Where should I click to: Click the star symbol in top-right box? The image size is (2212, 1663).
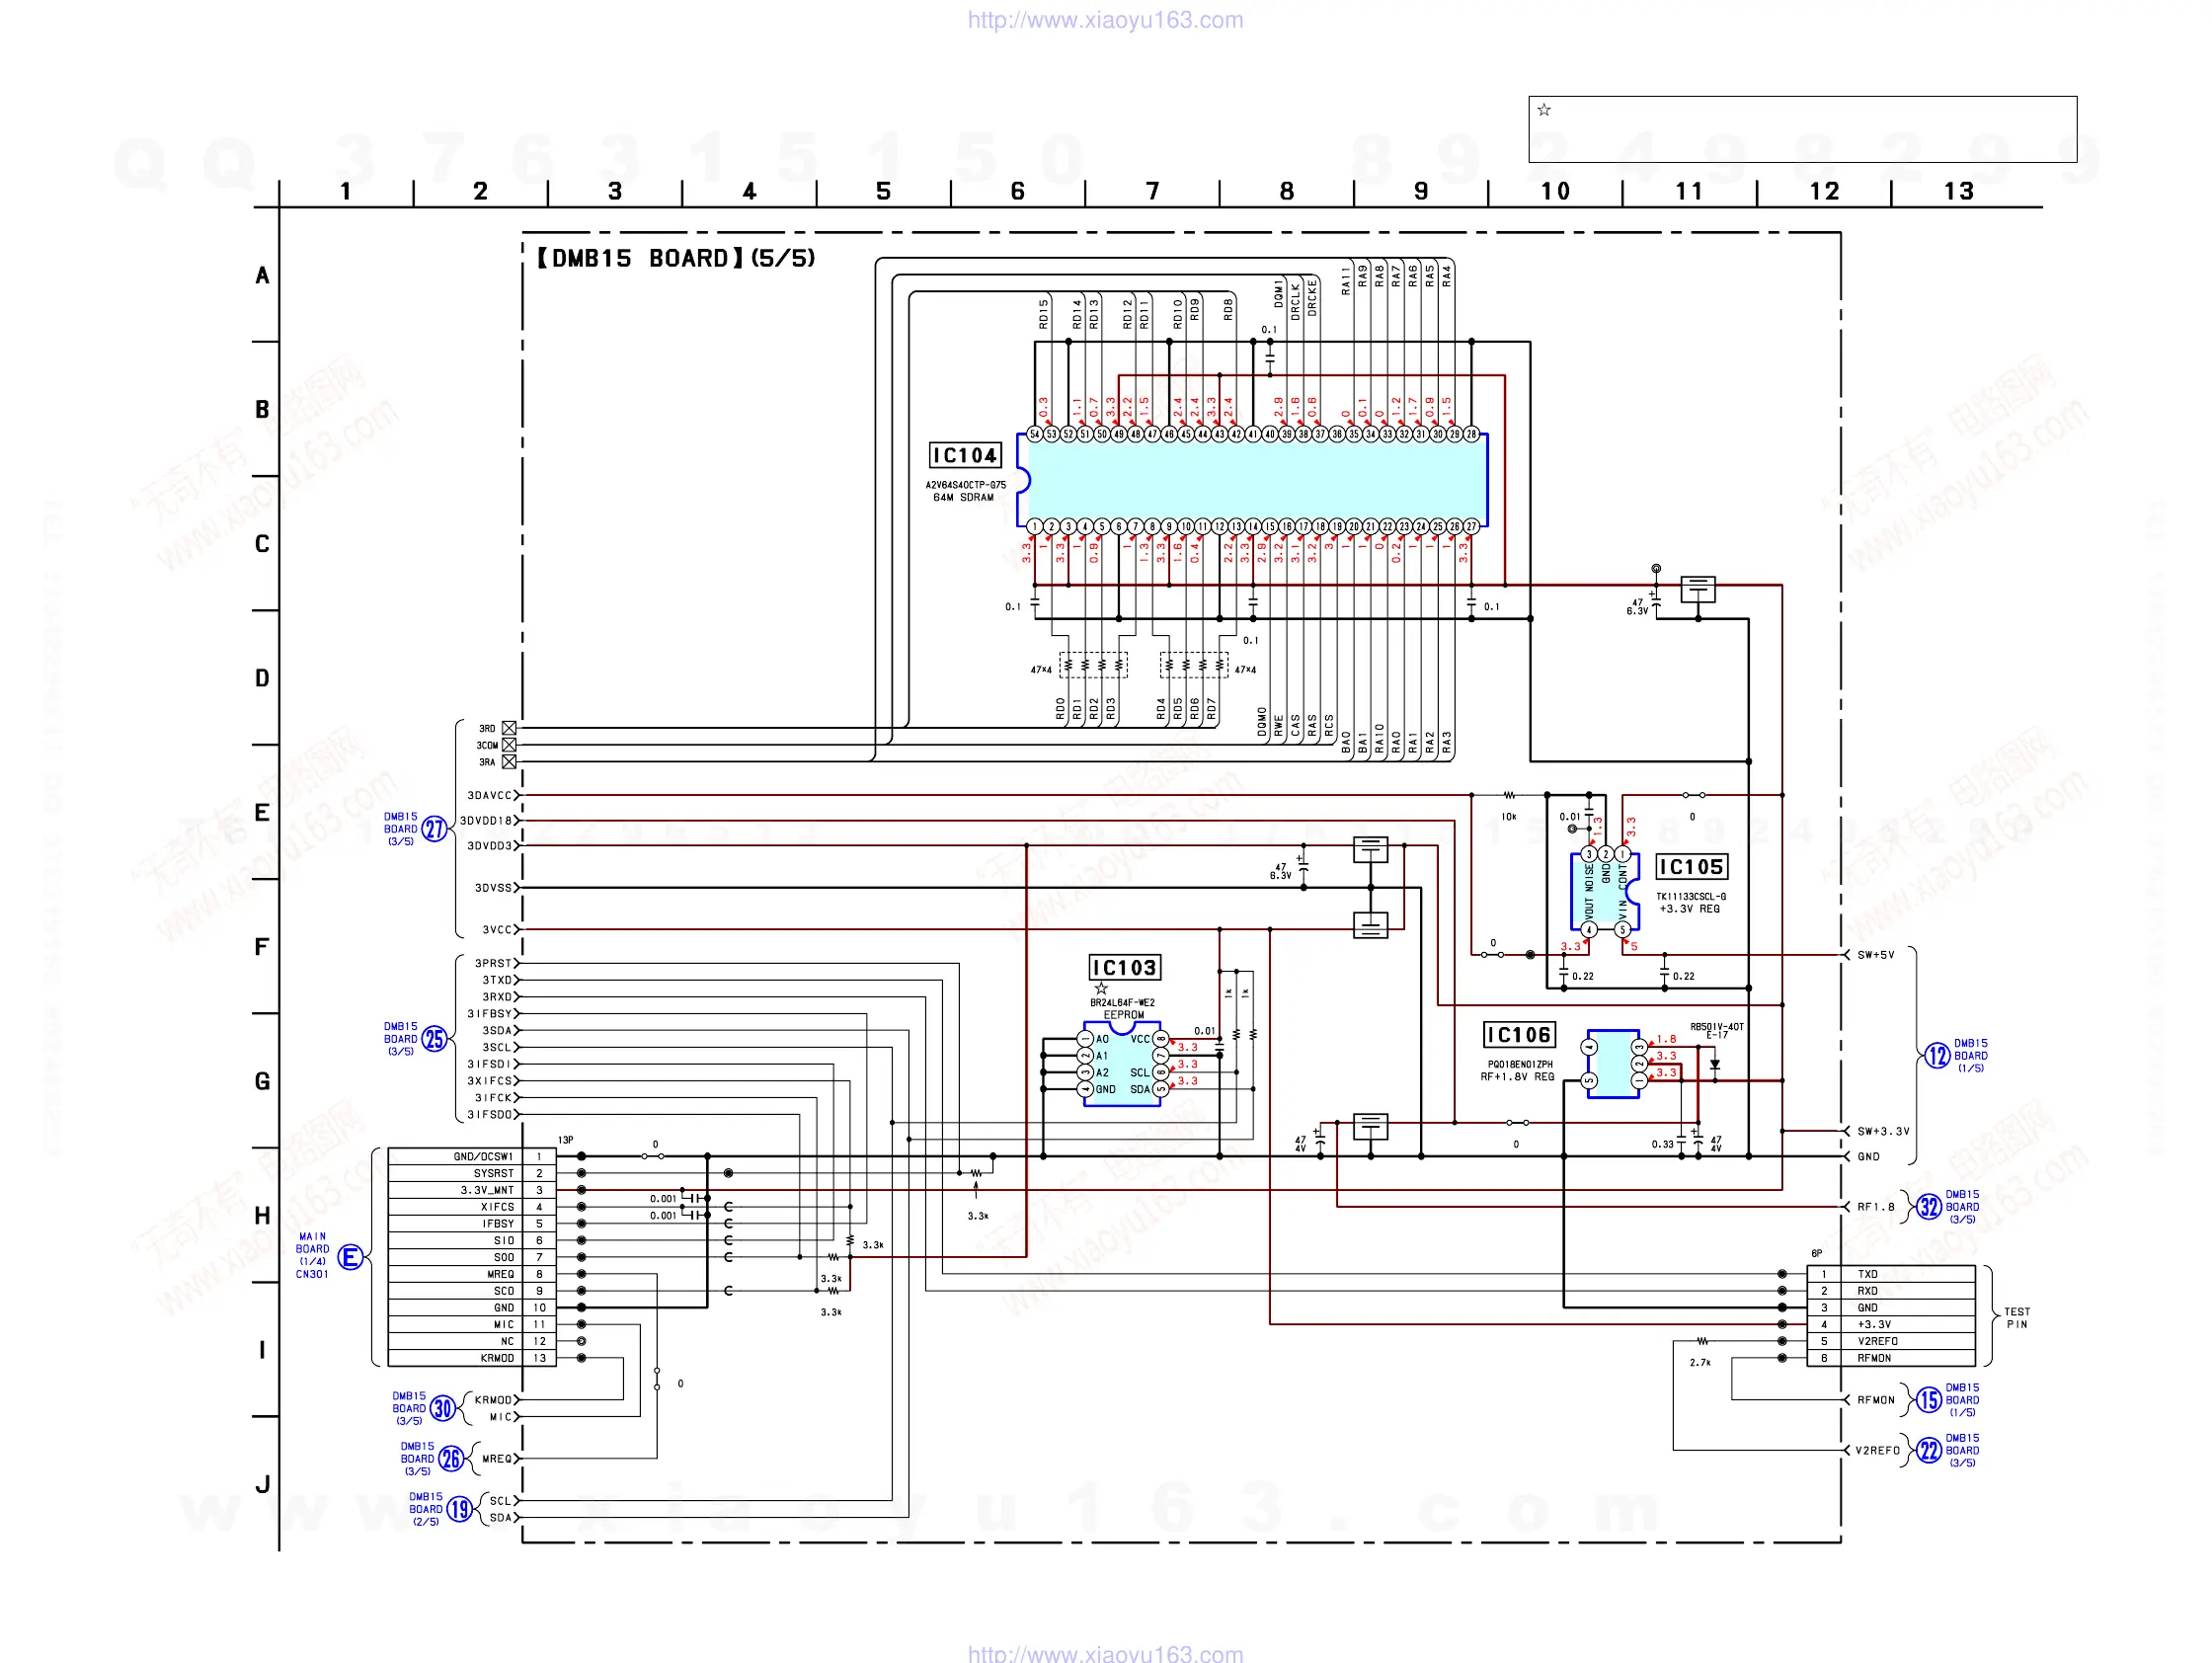point(1544,110)
